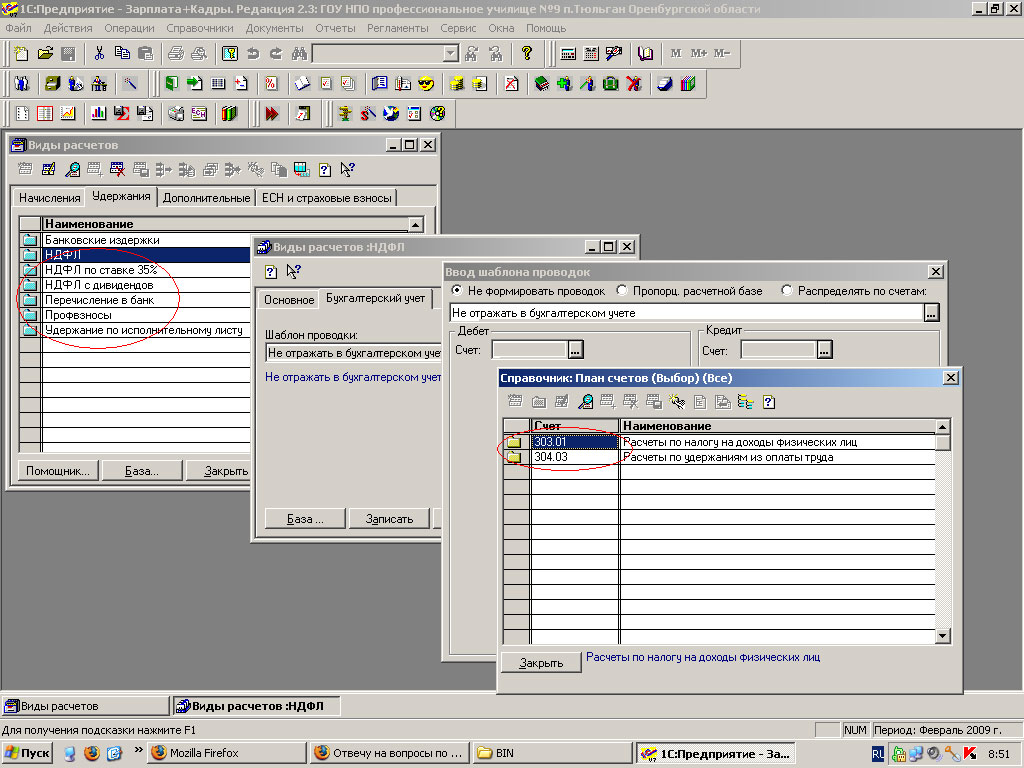Click the double red arrows toolbar icon
Image resolution: width=1024 pixels, height=768 pixels.
click(x=271, y=113)
